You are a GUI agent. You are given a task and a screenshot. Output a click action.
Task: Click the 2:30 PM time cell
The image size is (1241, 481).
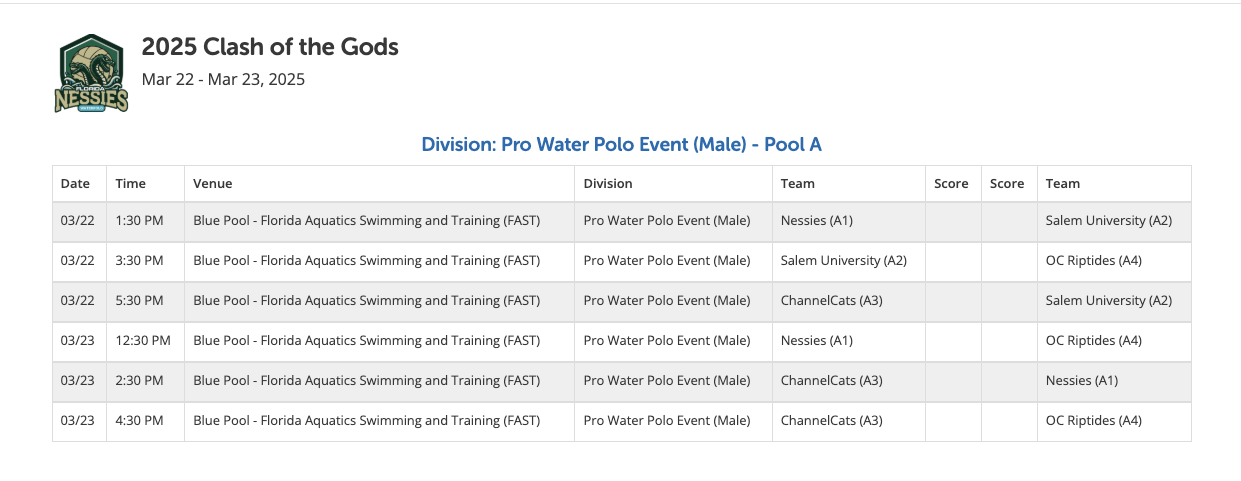point(139,381)
